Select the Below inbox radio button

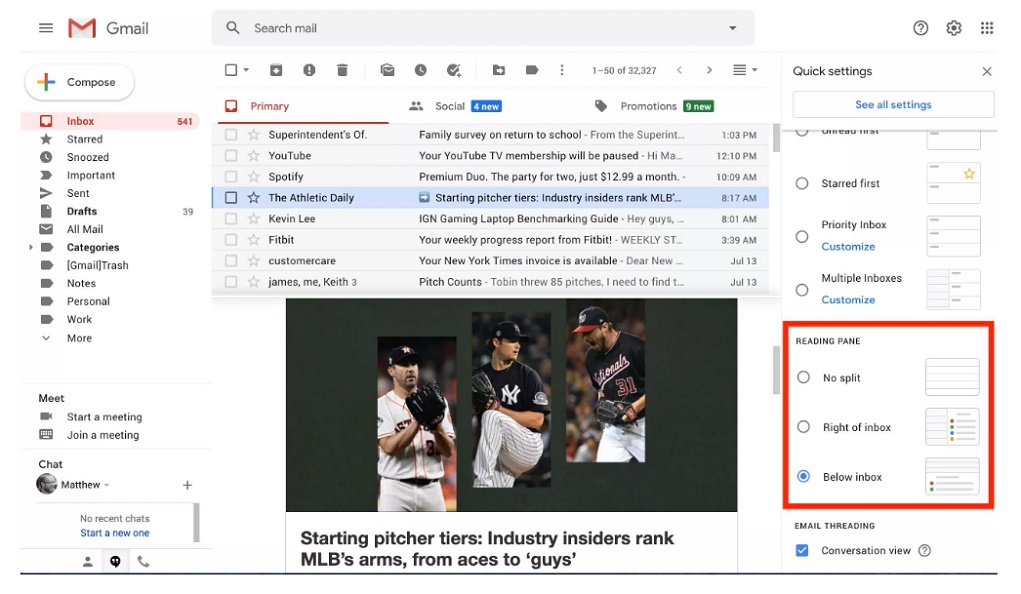(804, 476)
